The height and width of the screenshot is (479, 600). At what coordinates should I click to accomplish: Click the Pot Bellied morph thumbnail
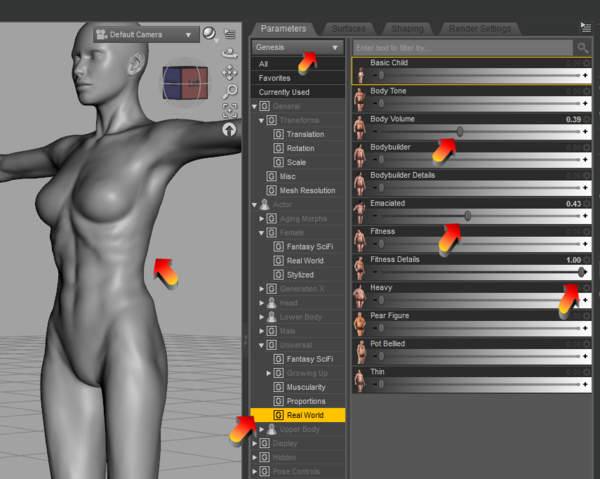360,352
